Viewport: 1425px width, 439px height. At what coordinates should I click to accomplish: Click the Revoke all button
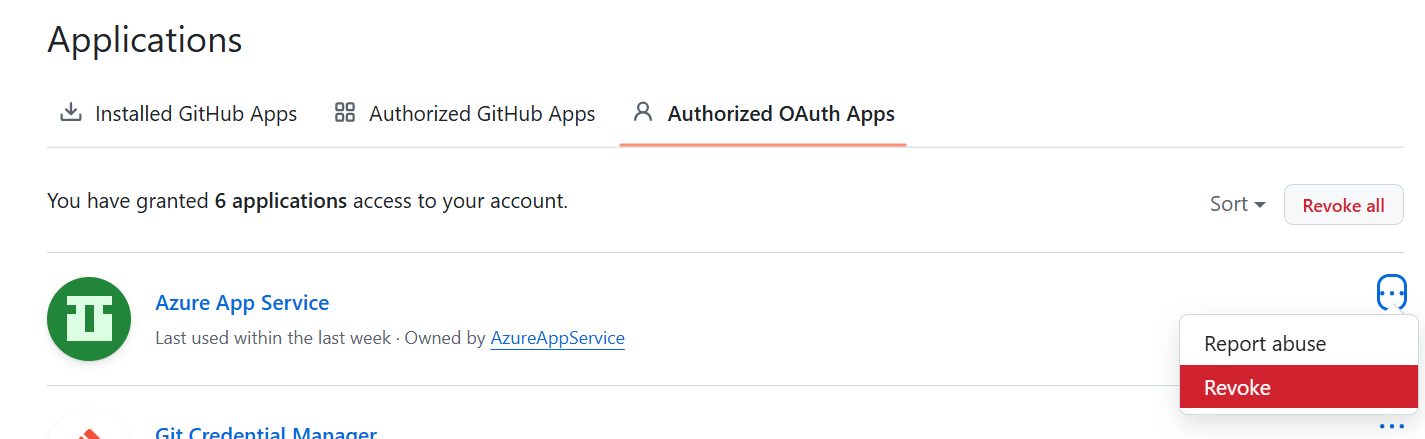(x=1343, y=204)
